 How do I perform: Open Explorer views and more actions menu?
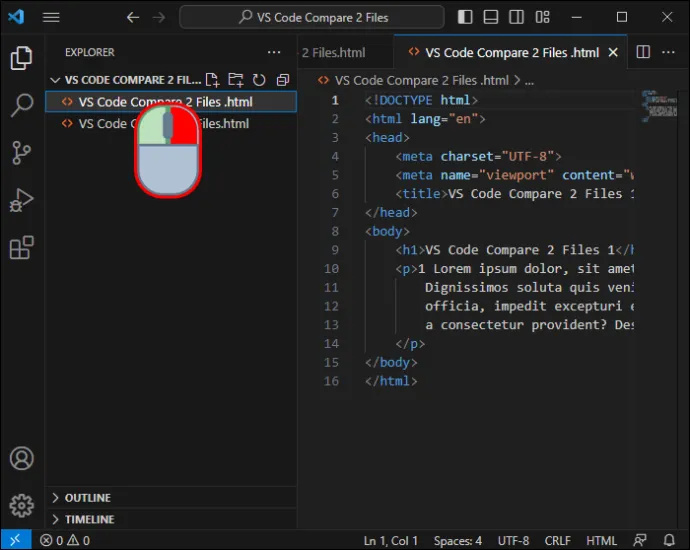[274, 52]
